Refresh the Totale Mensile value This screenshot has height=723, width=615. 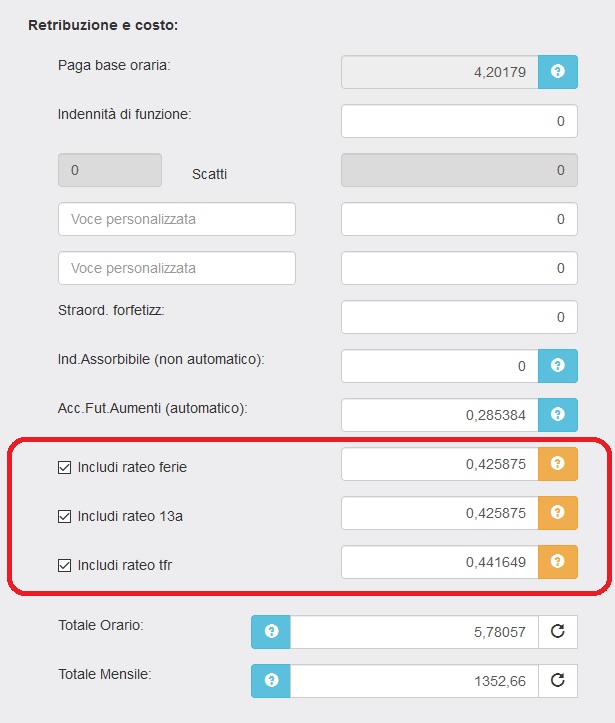click(x=558, y=681)
